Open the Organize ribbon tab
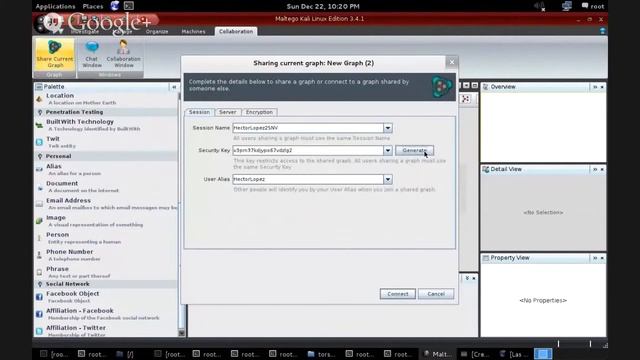Image resolution: width=640 pixels, height=360 pixels. pyautogui.click(x=157, y=31)
